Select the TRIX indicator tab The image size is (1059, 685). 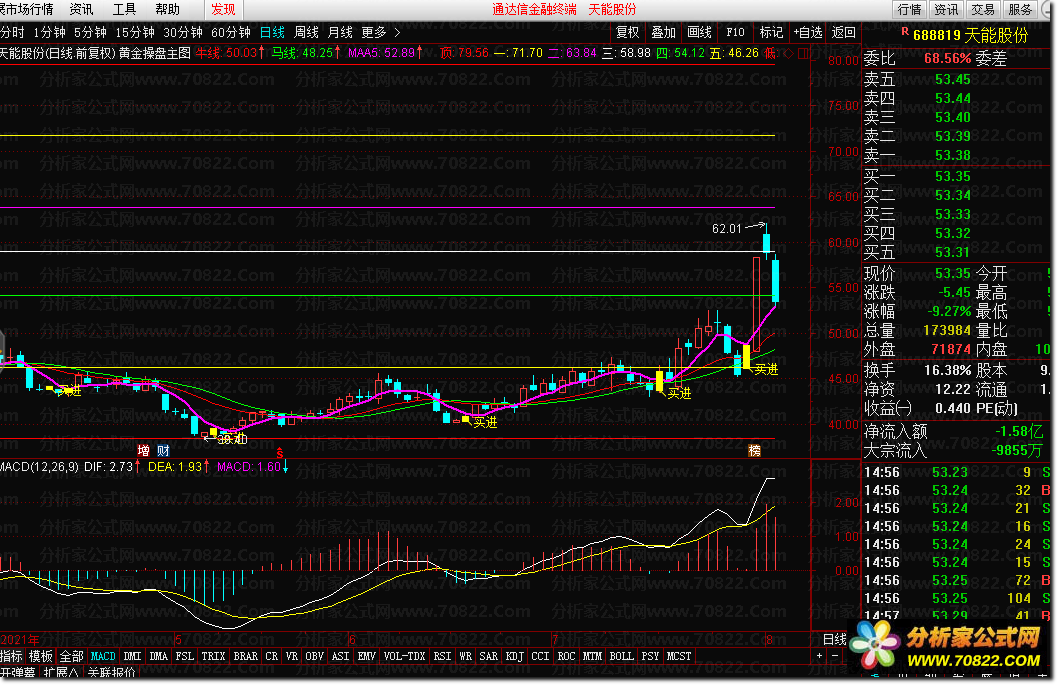tap(213, 656)
